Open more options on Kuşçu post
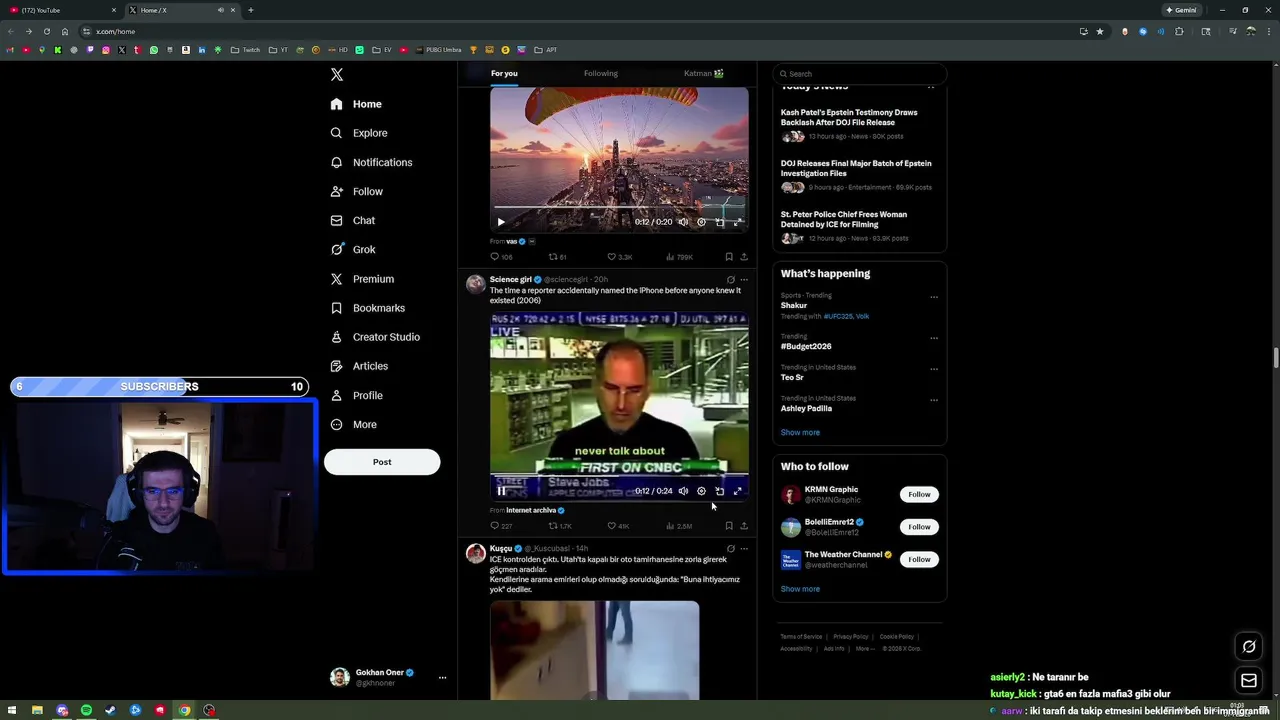Viewport: 1280px width, 720px height. 743,549
